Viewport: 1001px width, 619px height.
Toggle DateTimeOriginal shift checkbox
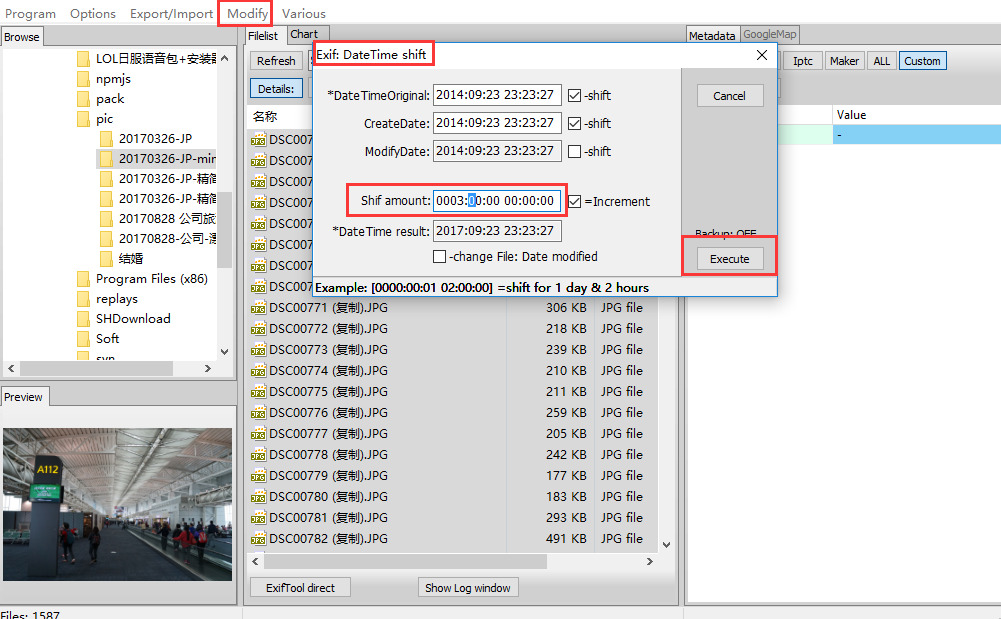point(575,96)
